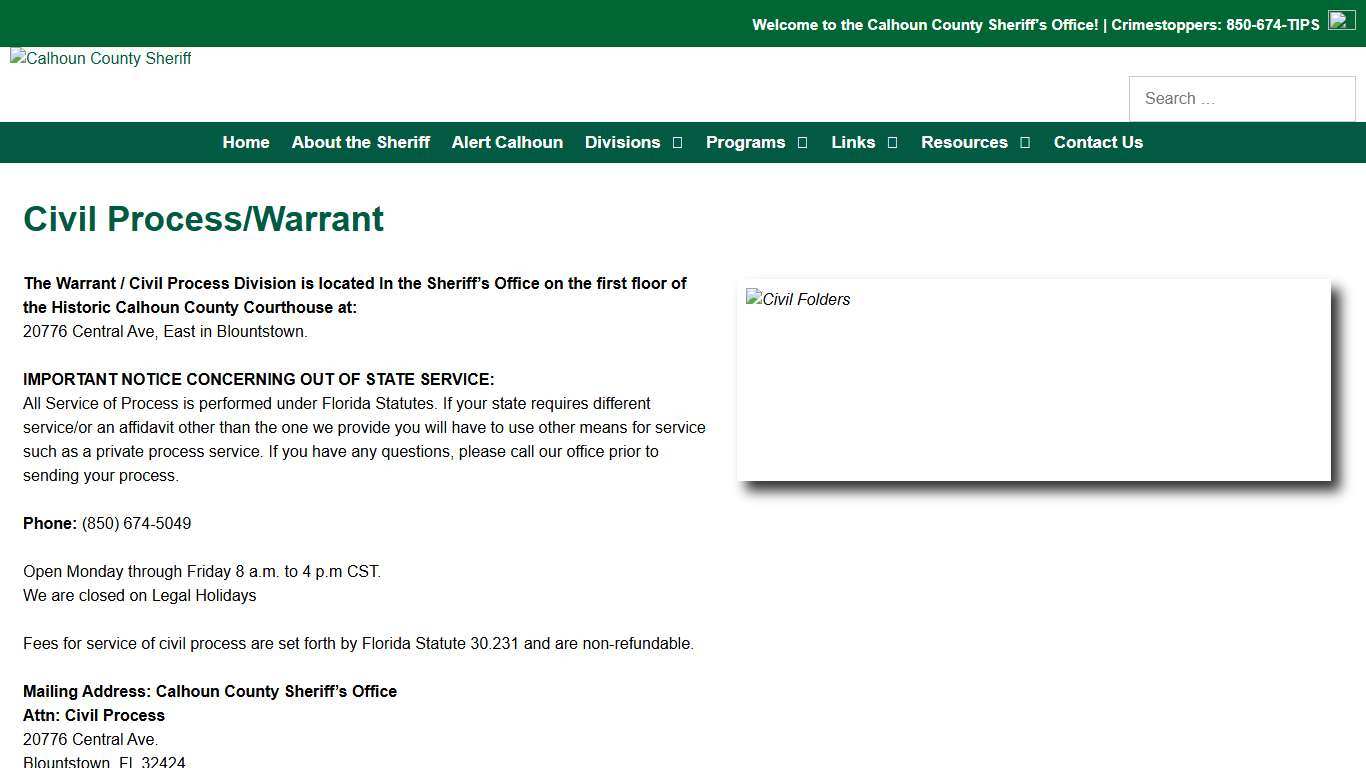Select the Home navigation item
Viewport: 1366px width, 768px height.
pyautogui.click(x=246, y=142)
